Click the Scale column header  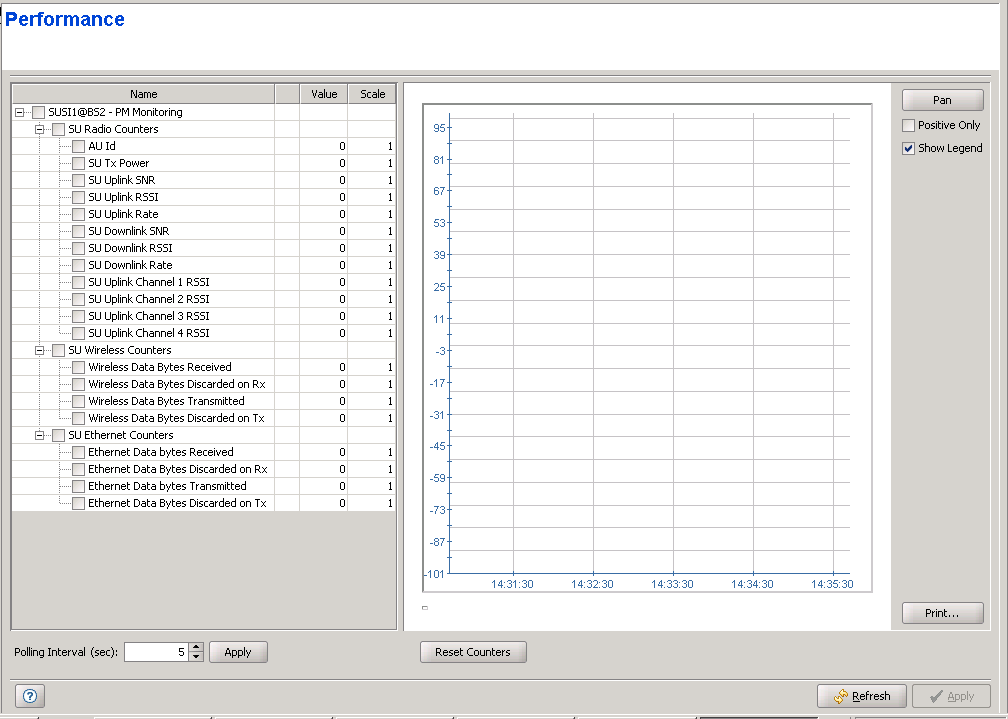tap(372, 94)
